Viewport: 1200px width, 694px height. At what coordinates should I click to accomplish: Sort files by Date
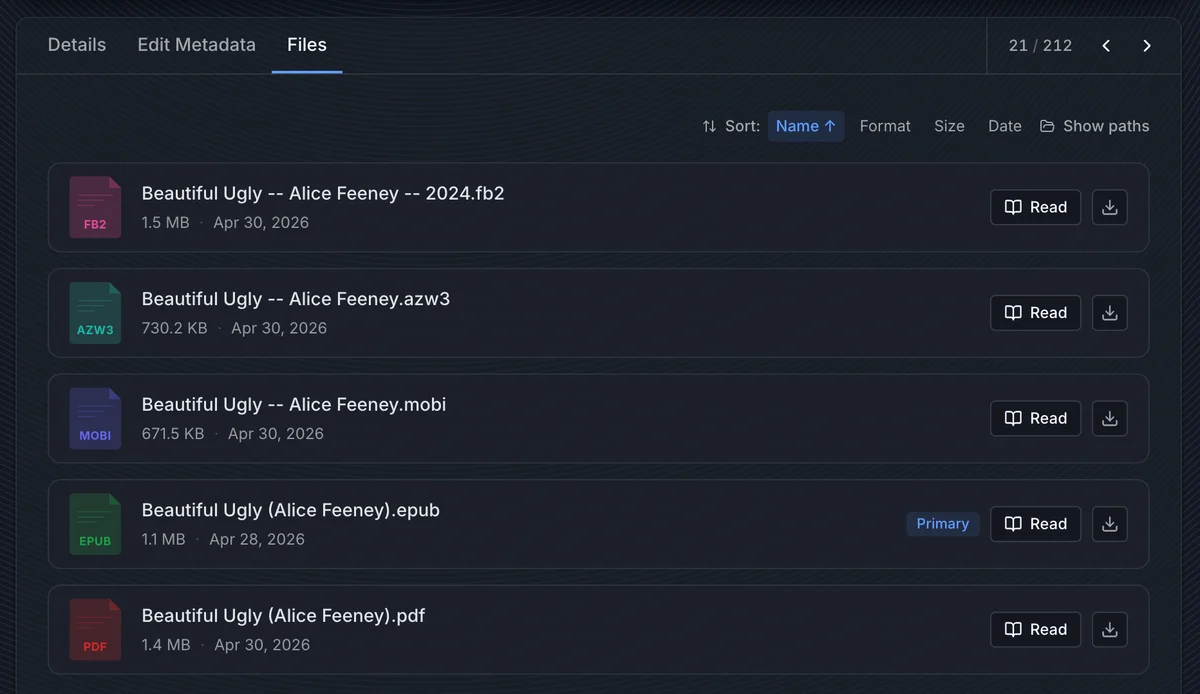[1005, 126]
